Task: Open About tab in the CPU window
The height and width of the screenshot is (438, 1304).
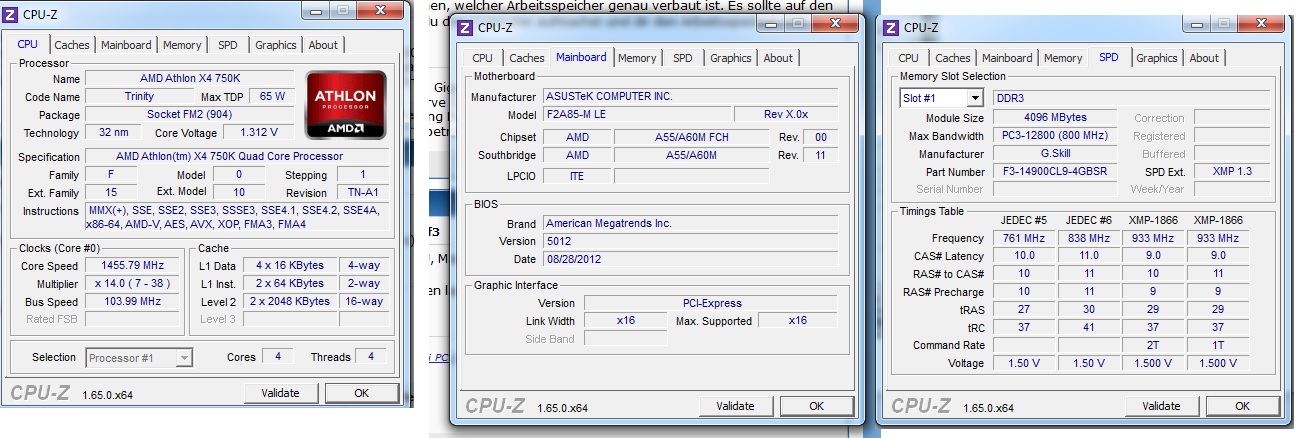Action: [x=323, y=45]
